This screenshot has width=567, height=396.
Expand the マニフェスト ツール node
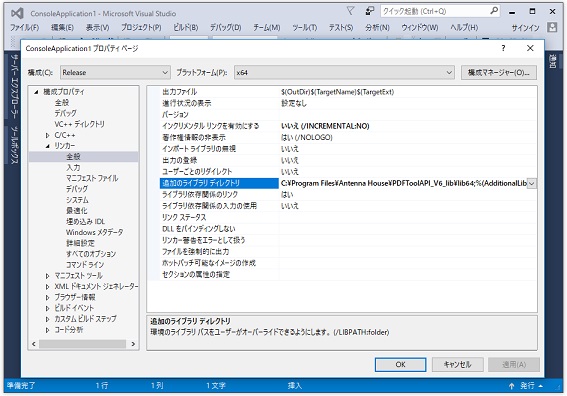pos(47,276)
